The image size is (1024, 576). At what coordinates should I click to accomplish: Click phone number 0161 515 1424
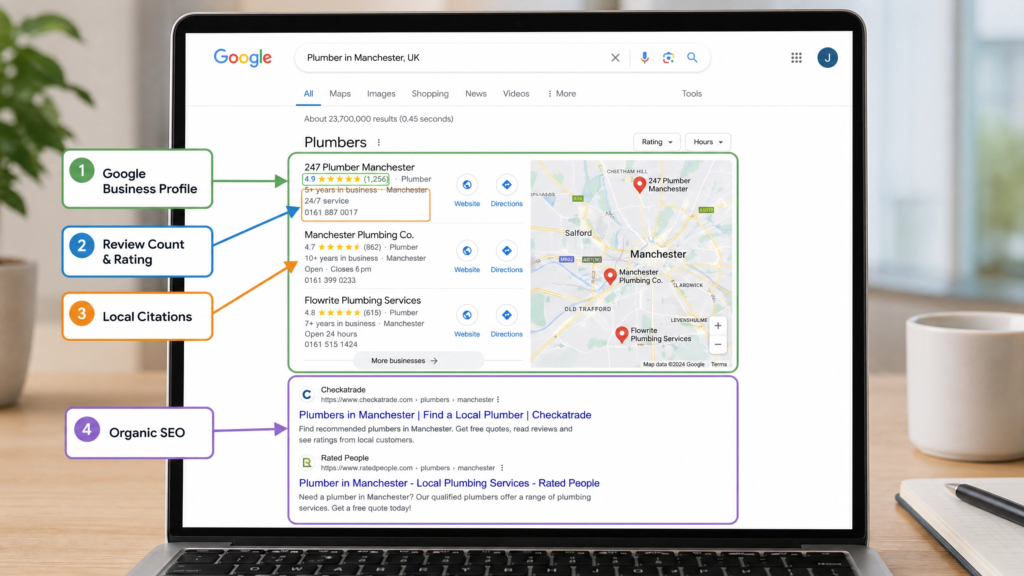point(330,344)
